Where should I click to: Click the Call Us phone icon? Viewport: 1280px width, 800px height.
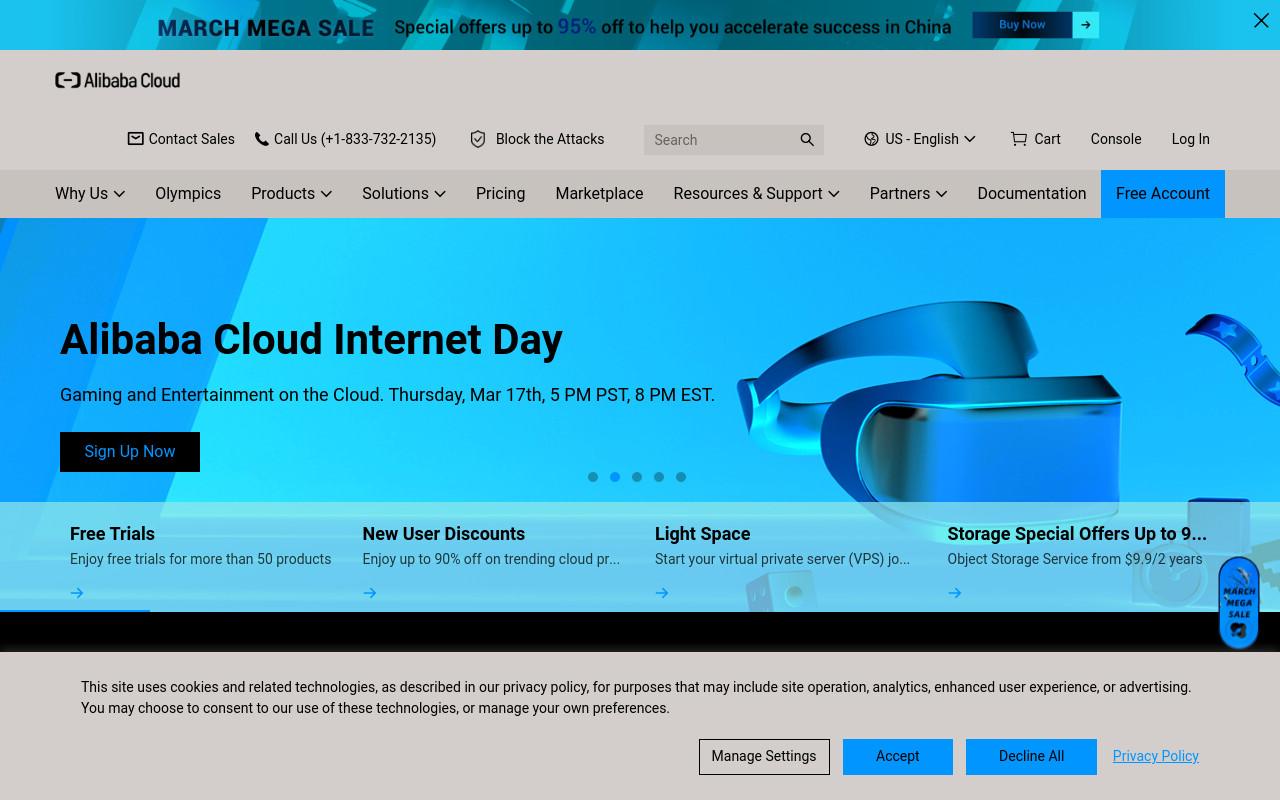262,139
